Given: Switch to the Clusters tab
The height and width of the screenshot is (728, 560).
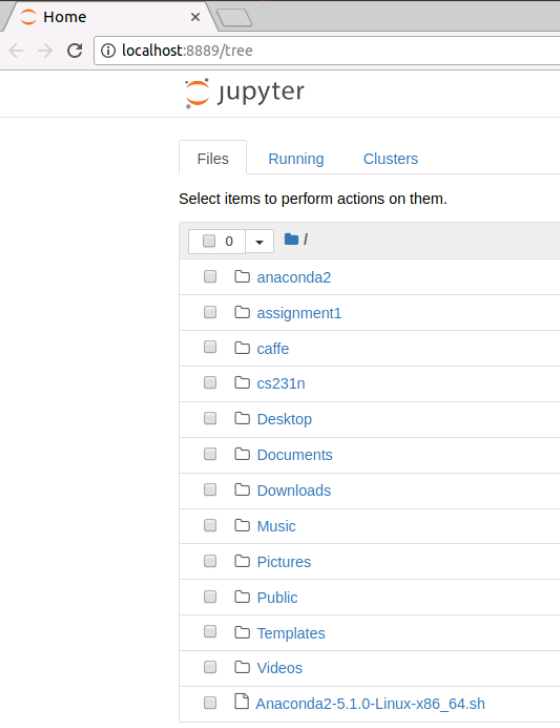Looking at the screenshot, I should tap(391, 159).
